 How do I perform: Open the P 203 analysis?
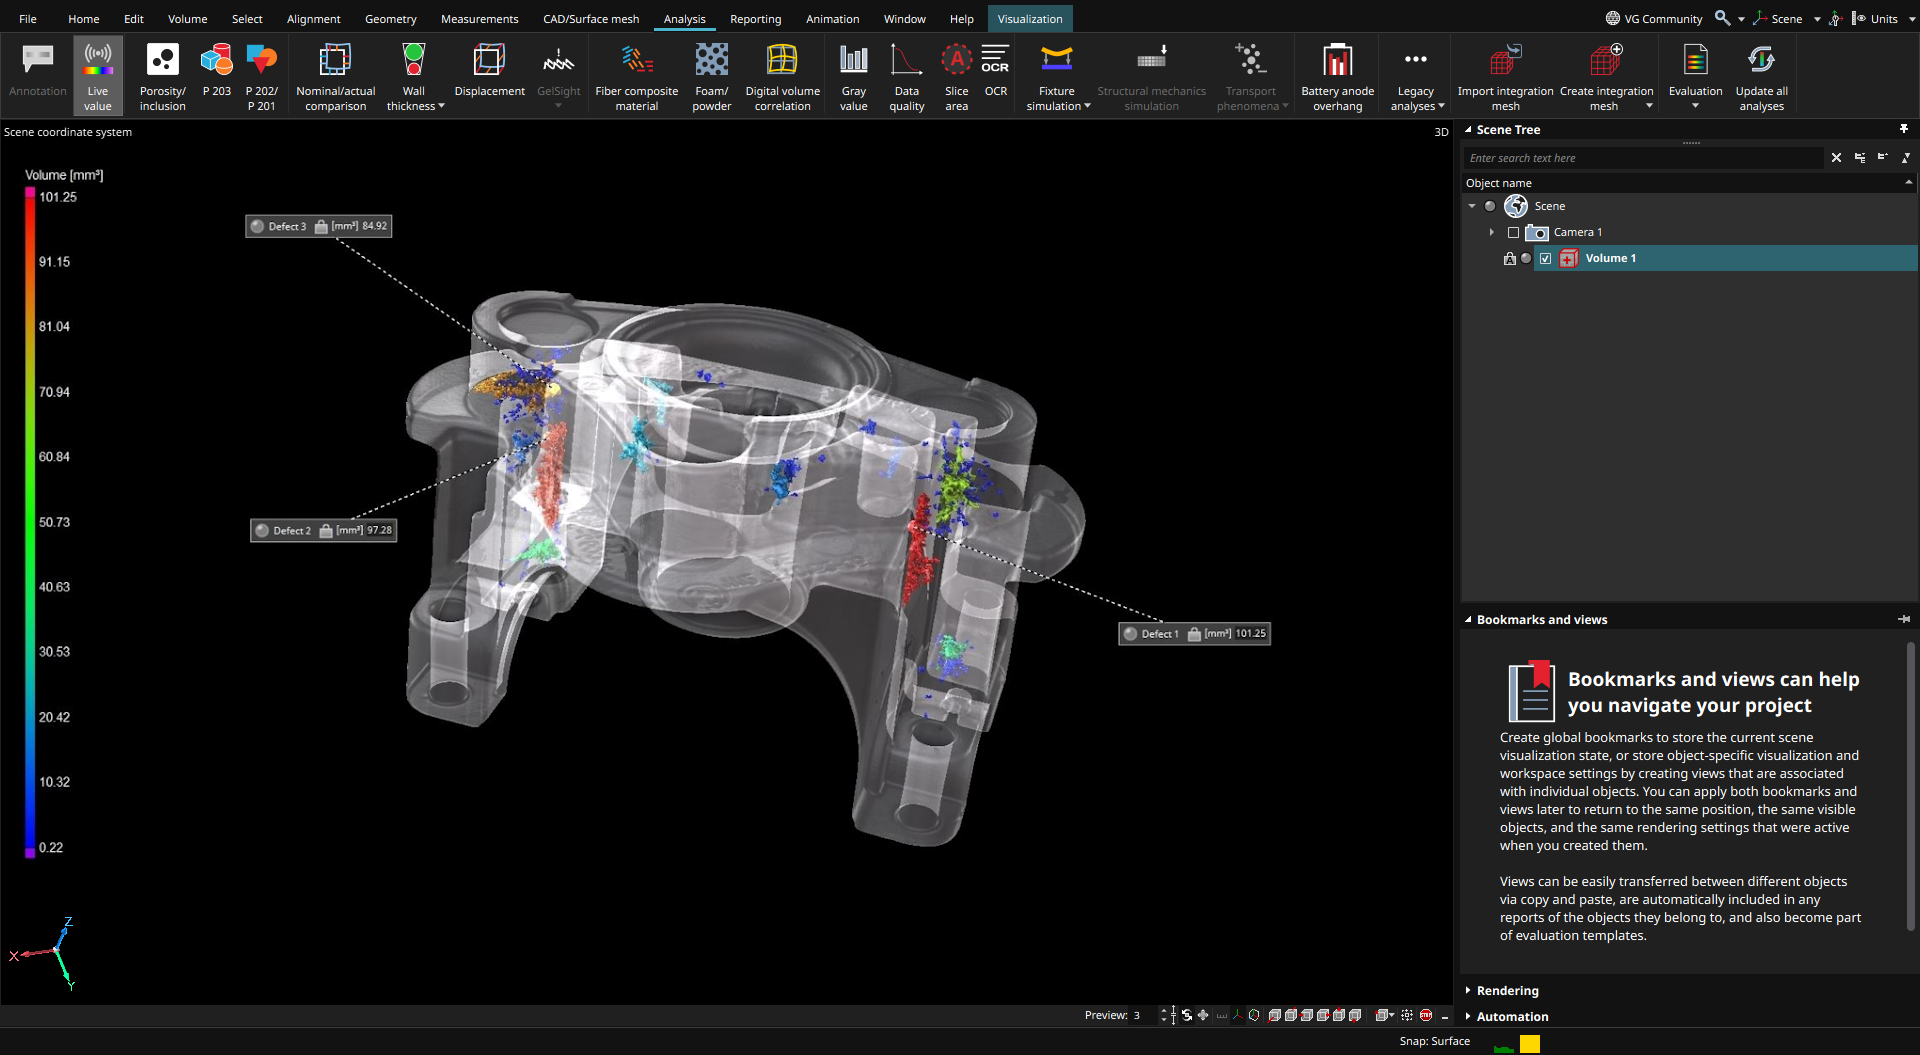click(x=216, y=70)
